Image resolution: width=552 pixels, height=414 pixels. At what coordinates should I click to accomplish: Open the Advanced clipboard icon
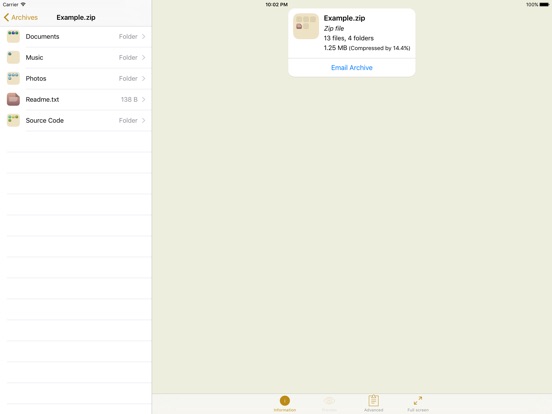[374, 401]
